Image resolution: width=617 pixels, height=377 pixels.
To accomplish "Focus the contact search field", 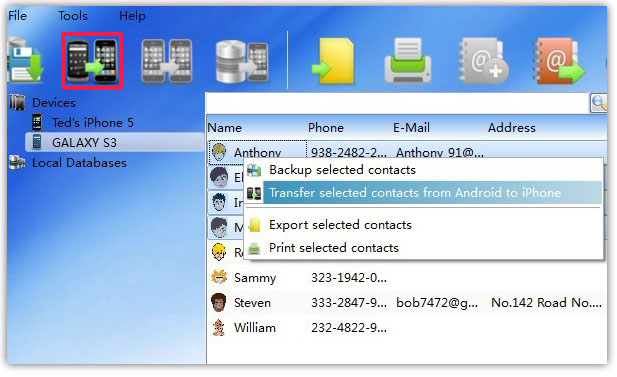I will pos(397,103).
